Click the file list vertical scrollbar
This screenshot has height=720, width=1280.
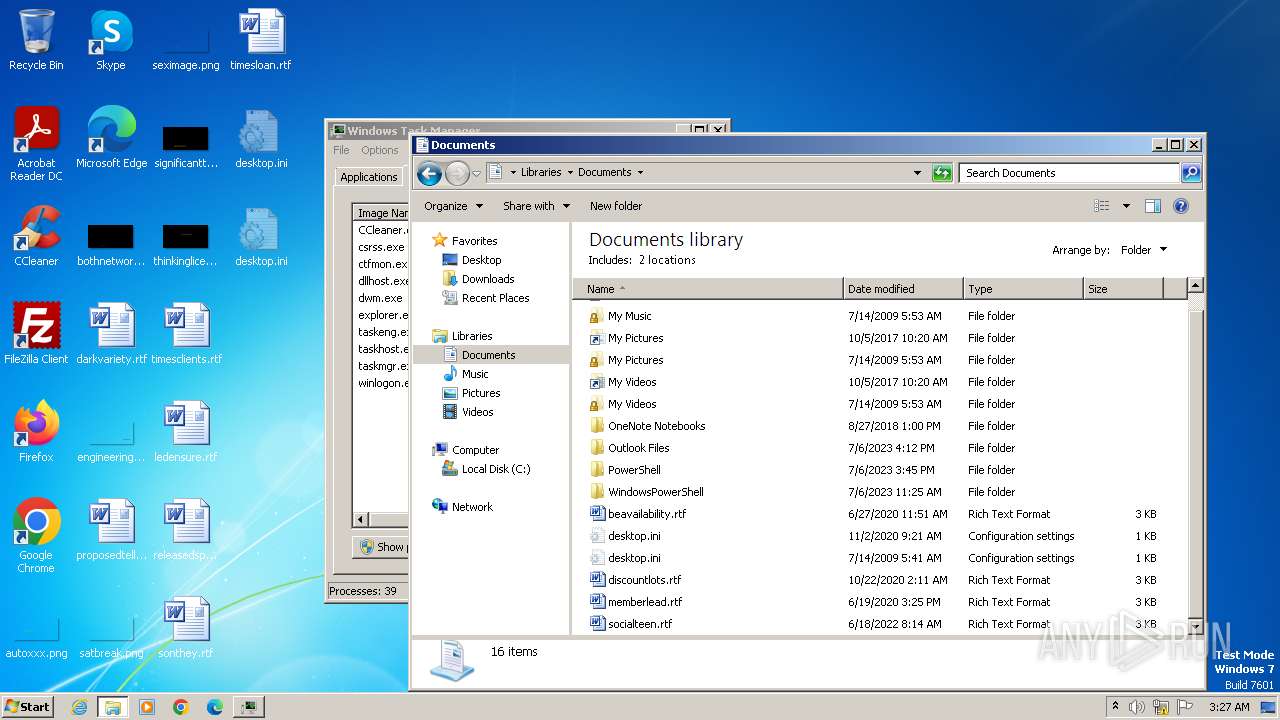point(1195,455)
